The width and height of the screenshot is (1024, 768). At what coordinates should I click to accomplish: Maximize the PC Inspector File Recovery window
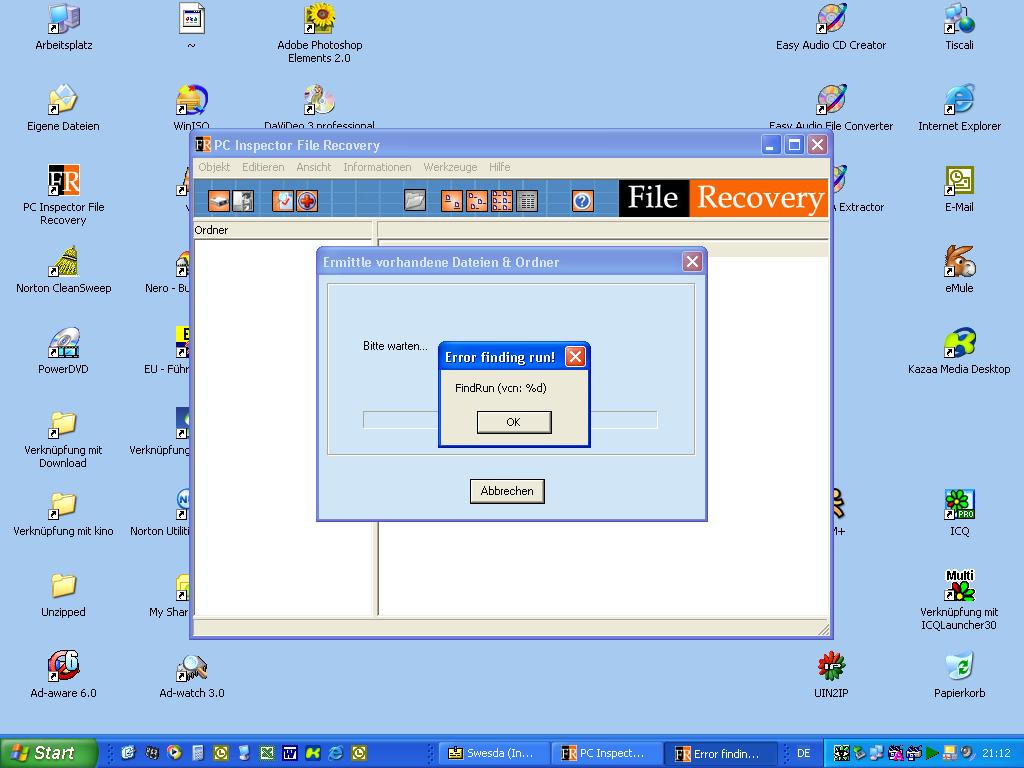[794, 145]
